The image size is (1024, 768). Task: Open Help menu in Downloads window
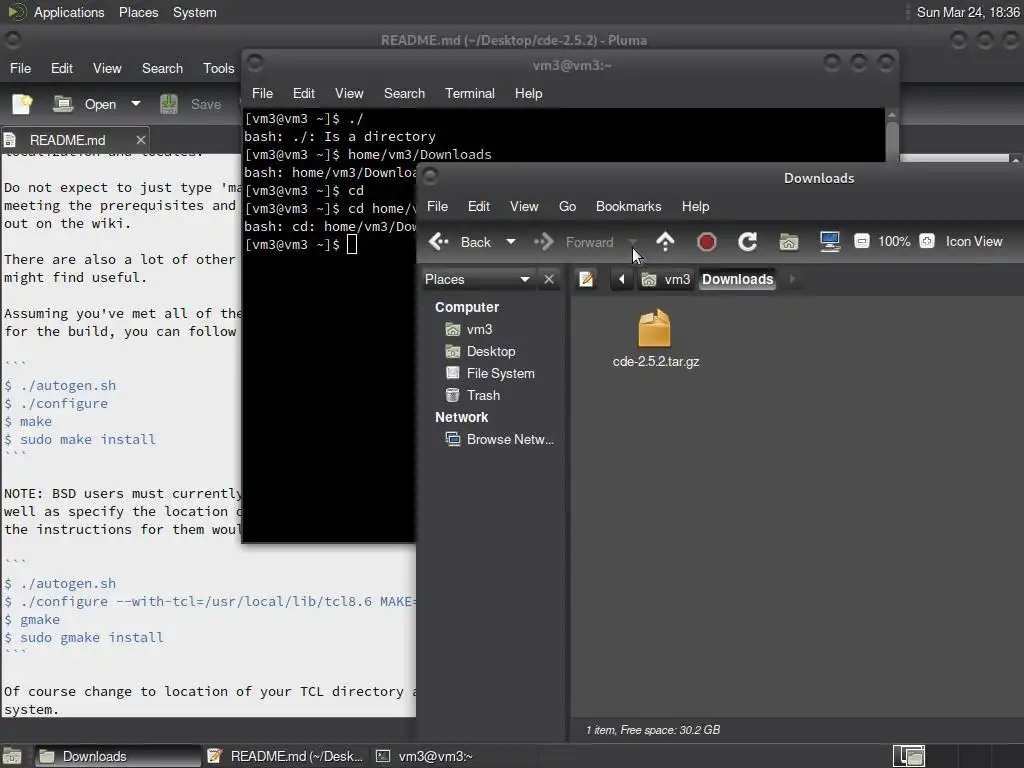696,206
